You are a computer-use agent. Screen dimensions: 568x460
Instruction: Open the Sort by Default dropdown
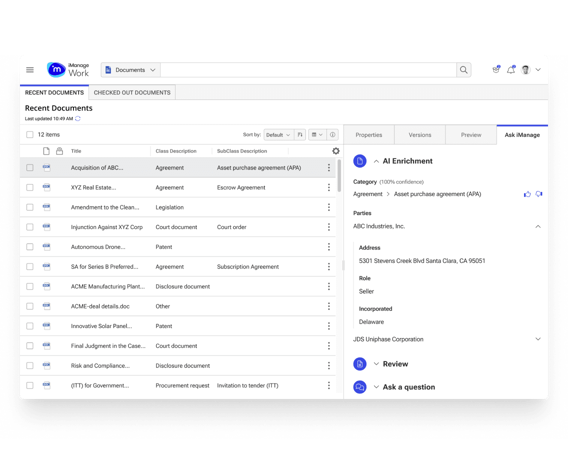pyautogui.click(x=278, y=135)
